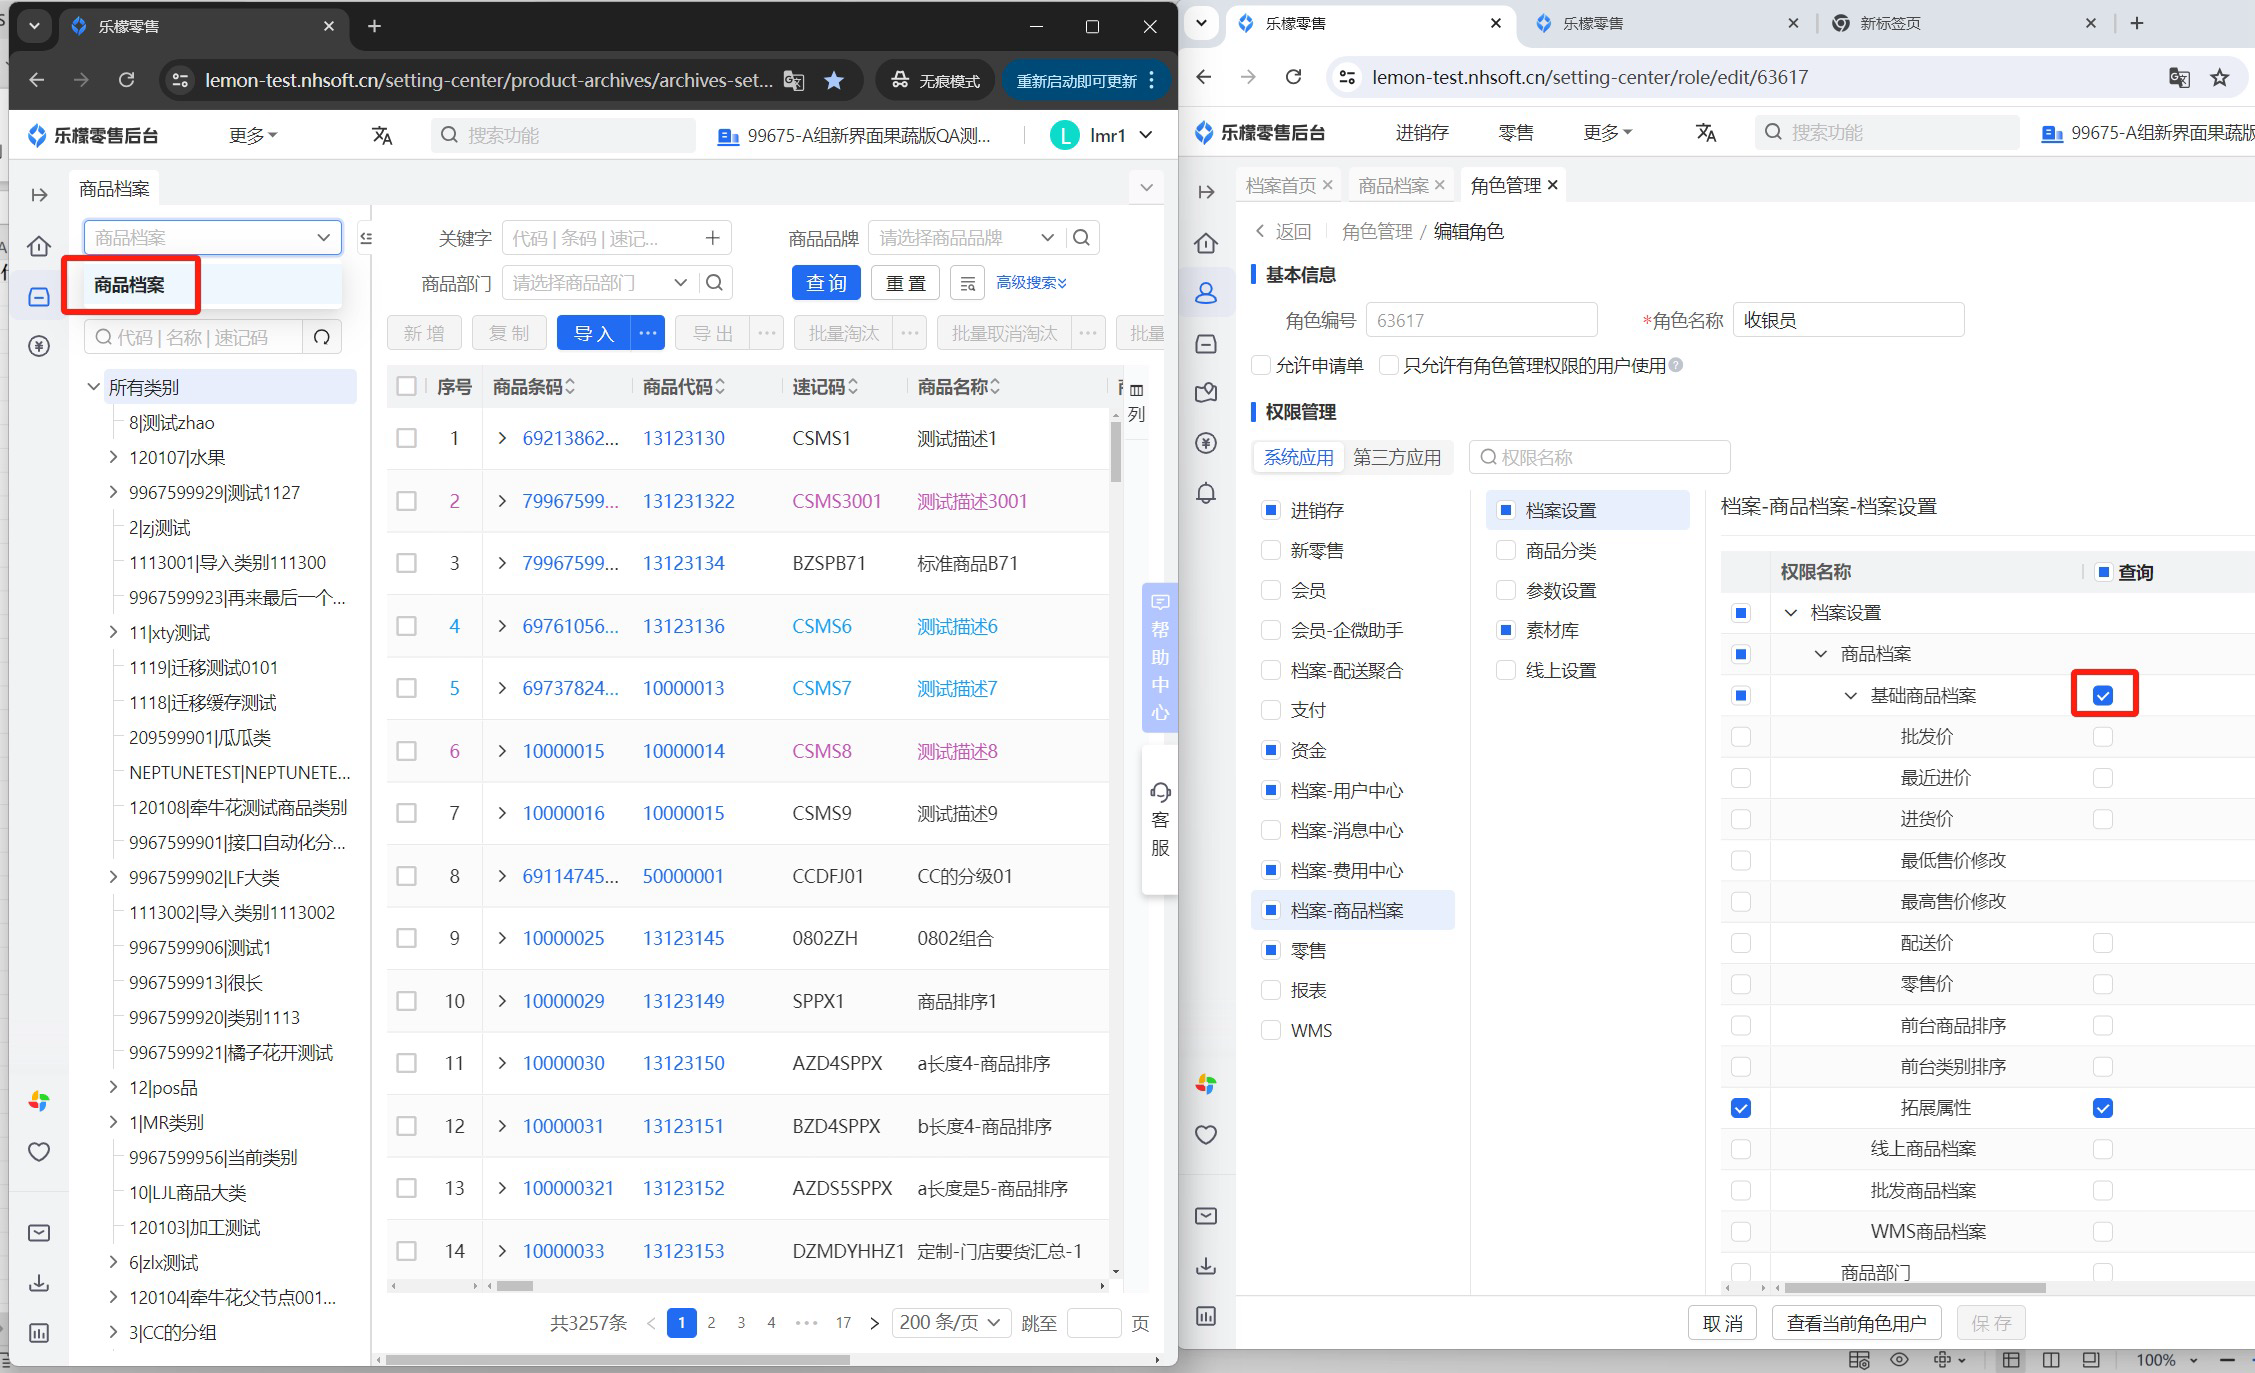Click the help icon after 只允许有角色管理权限的用户使用
Viewport: 2255px width, 1373px height.
(x=1676, y=365)
